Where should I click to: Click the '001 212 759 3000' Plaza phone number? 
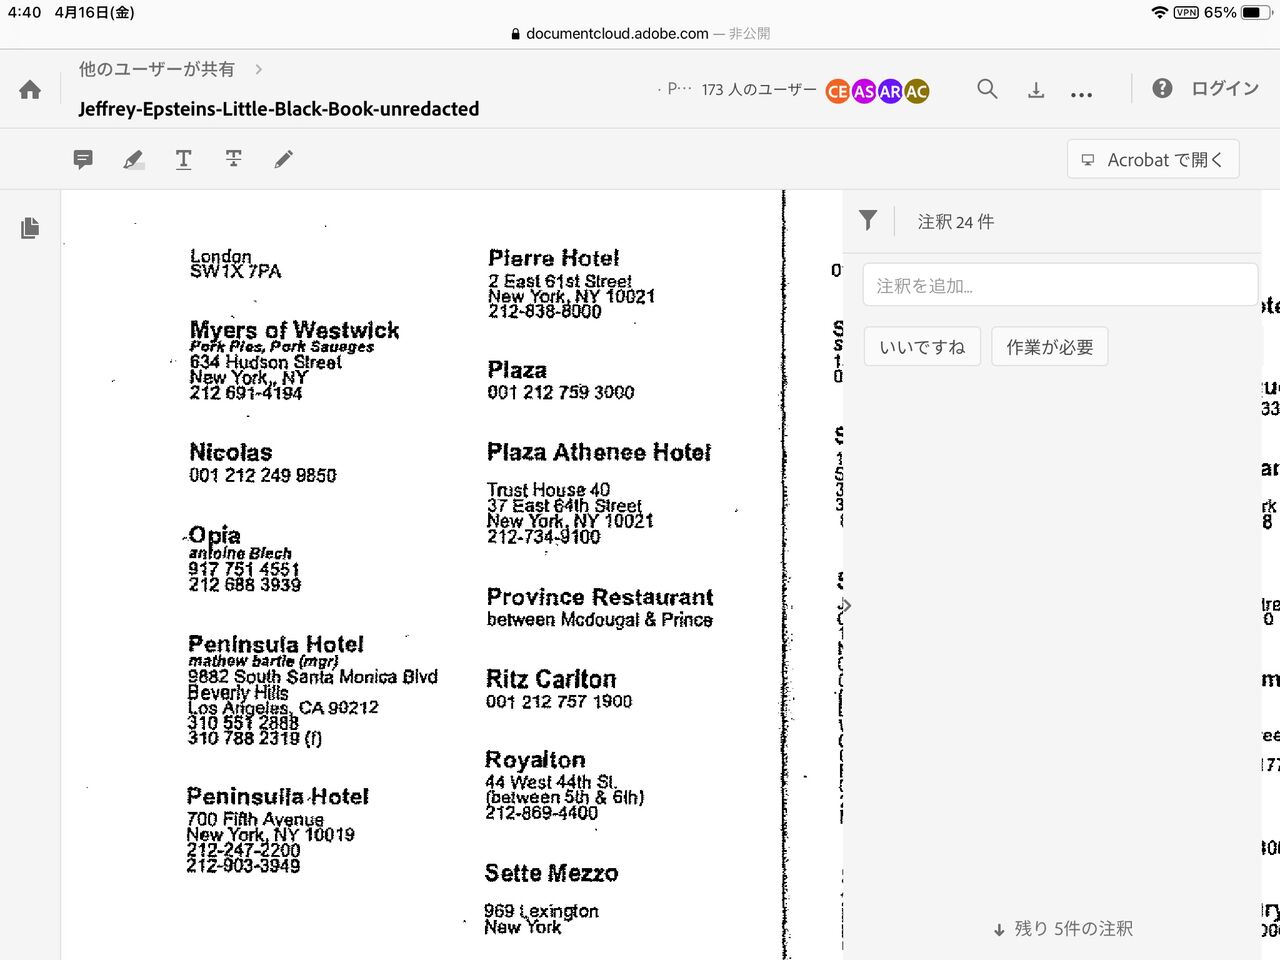coord(561,392)
